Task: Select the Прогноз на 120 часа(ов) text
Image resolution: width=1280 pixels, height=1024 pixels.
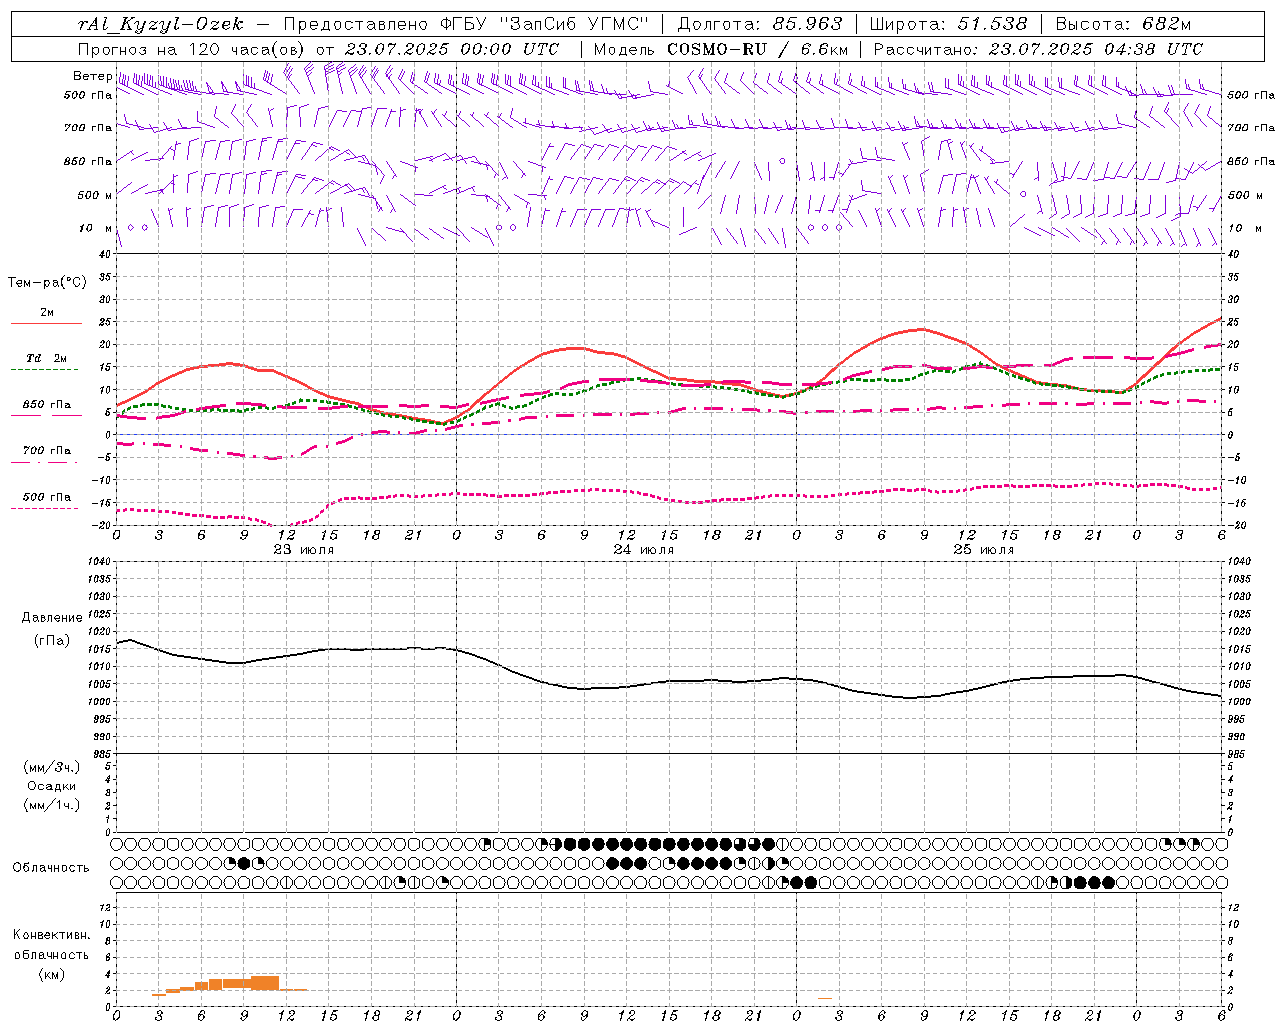Action: click(x=193, y=48)
